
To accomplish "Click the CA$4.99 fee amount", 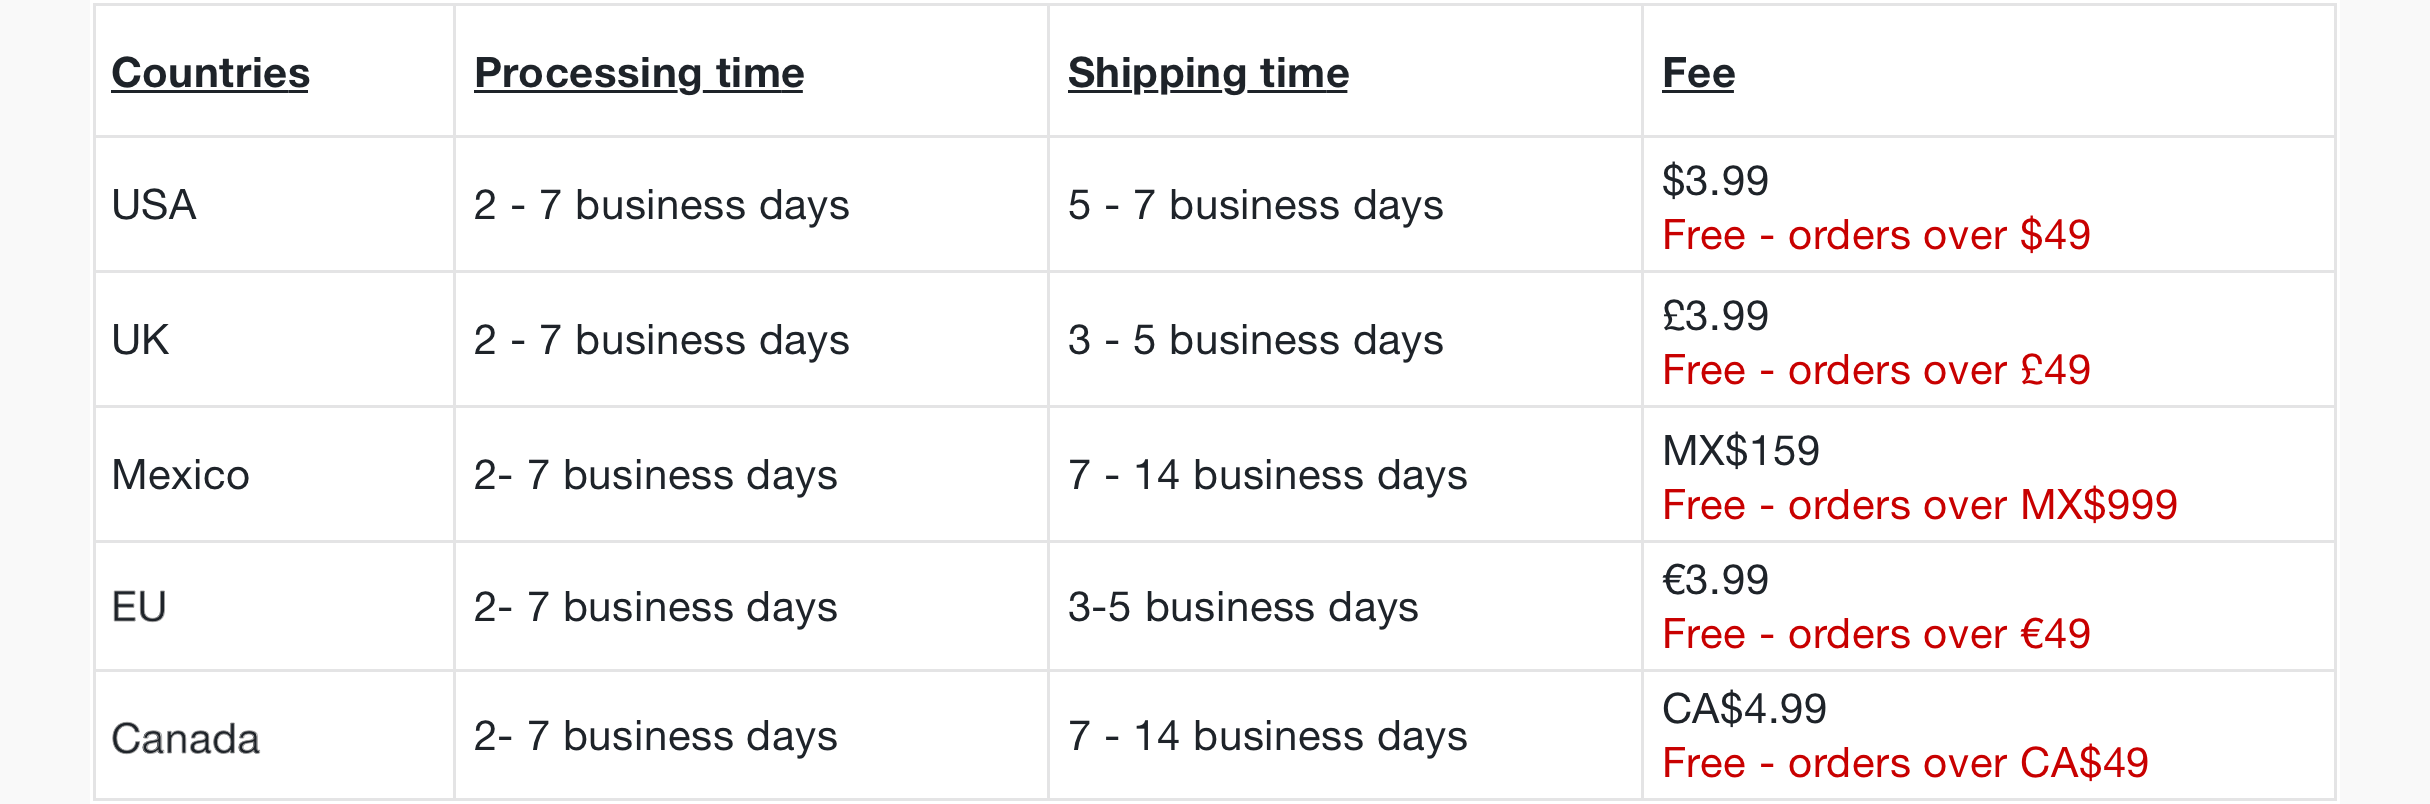I will pos(1744,709).
